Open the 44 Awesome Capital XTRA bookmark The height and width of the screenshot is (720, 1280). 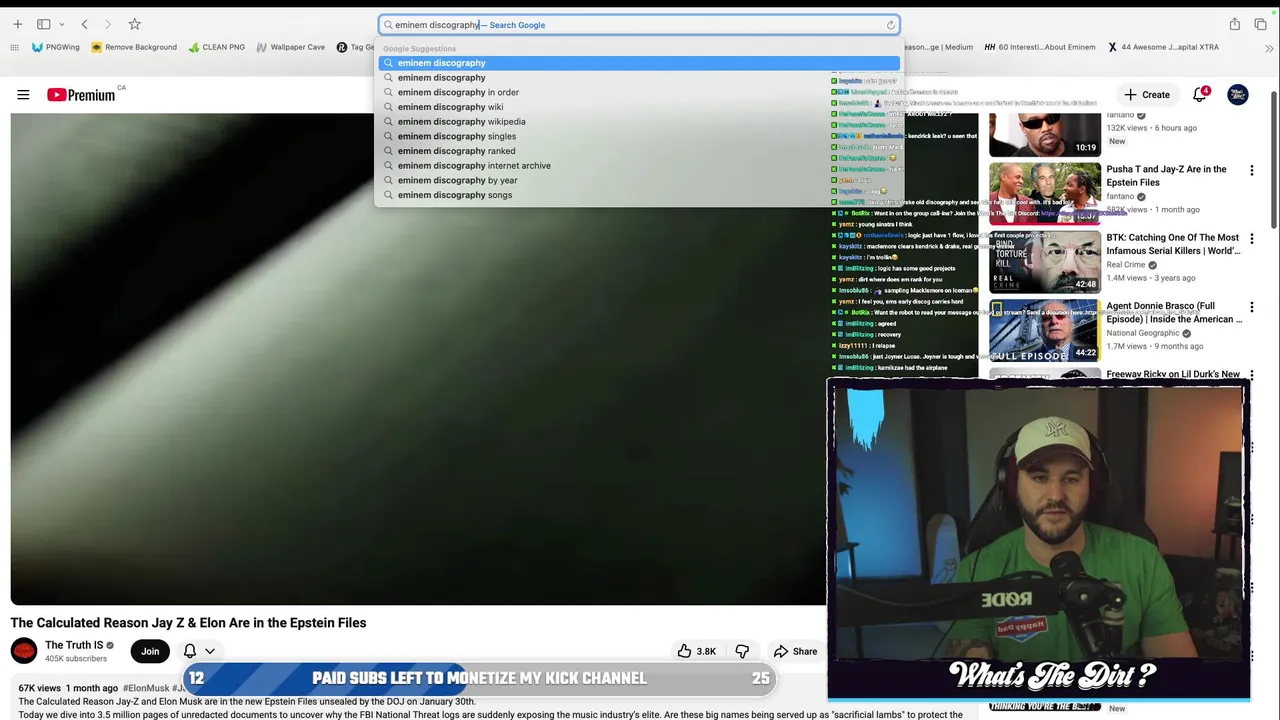coord(1163,47)
